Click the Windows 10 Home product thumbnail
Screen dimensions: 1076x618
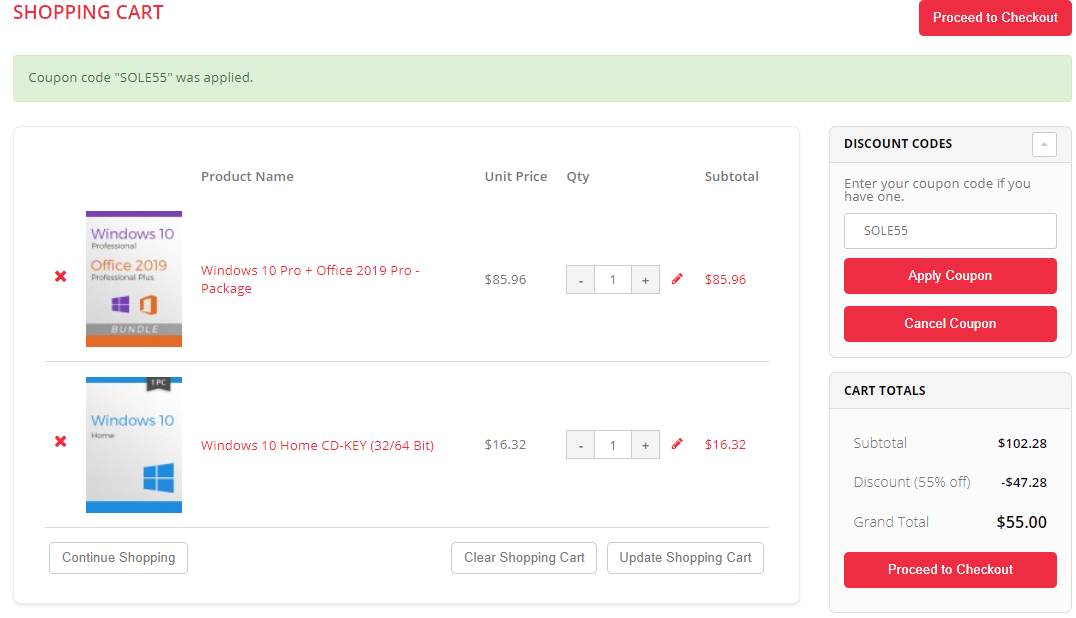pos(134,445)
